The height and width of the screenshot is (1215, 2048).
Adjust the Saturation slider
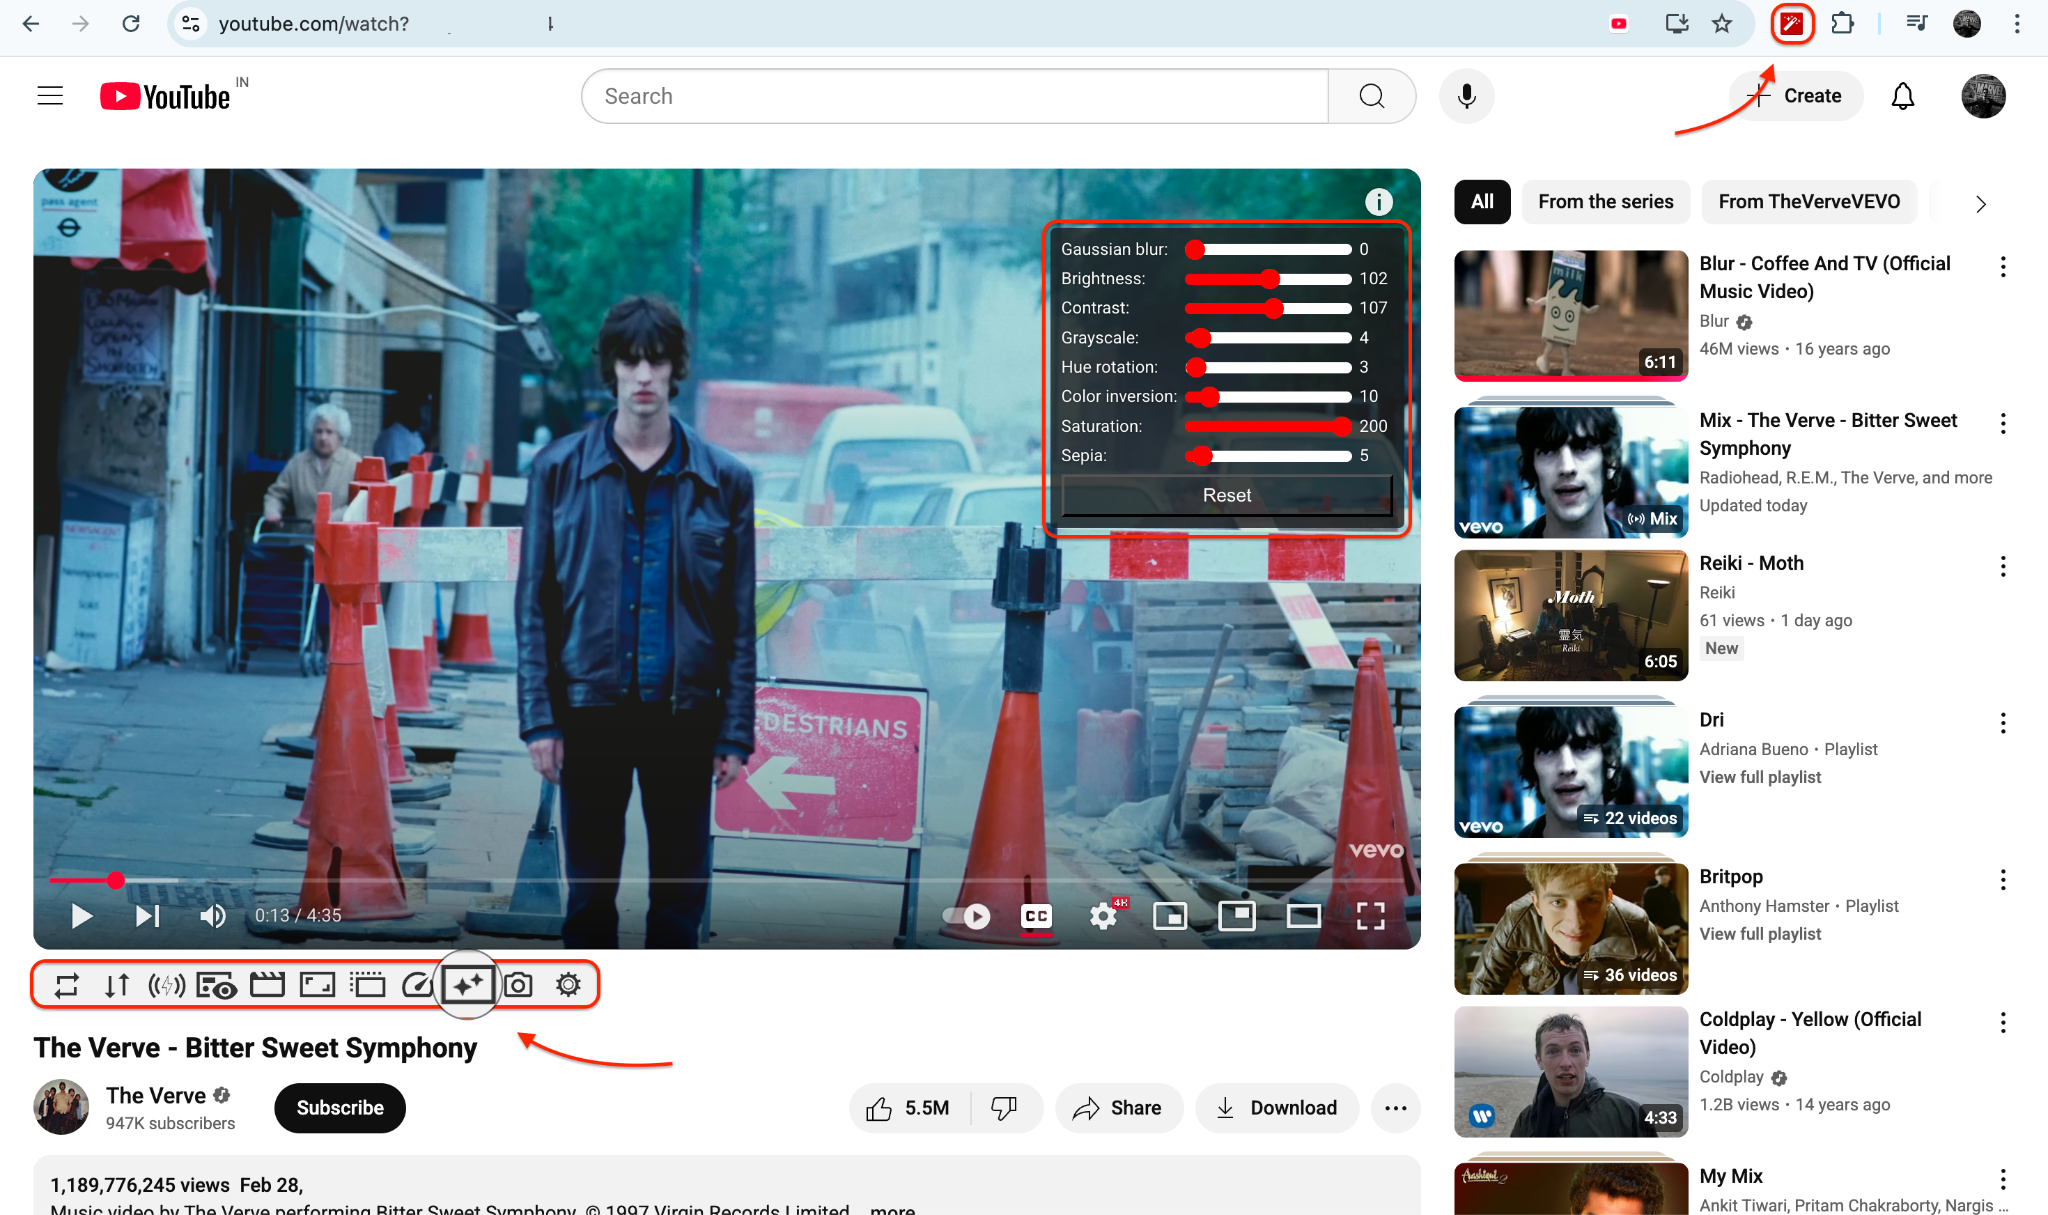pyautogui.click(x=1268, y=427)
